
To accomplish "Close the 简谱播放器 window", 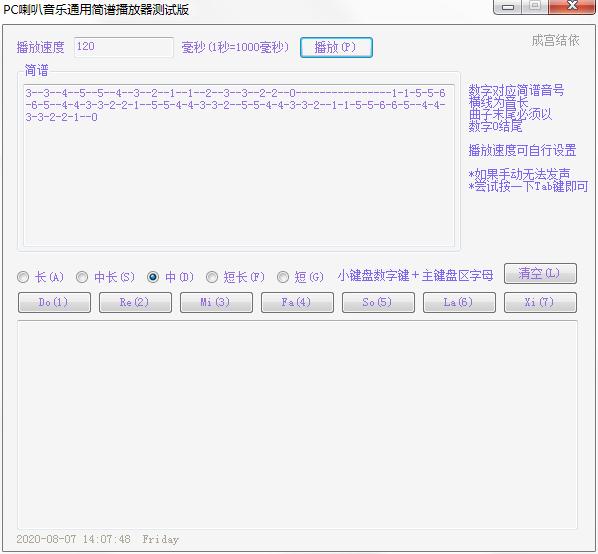I will pos(571,6).
